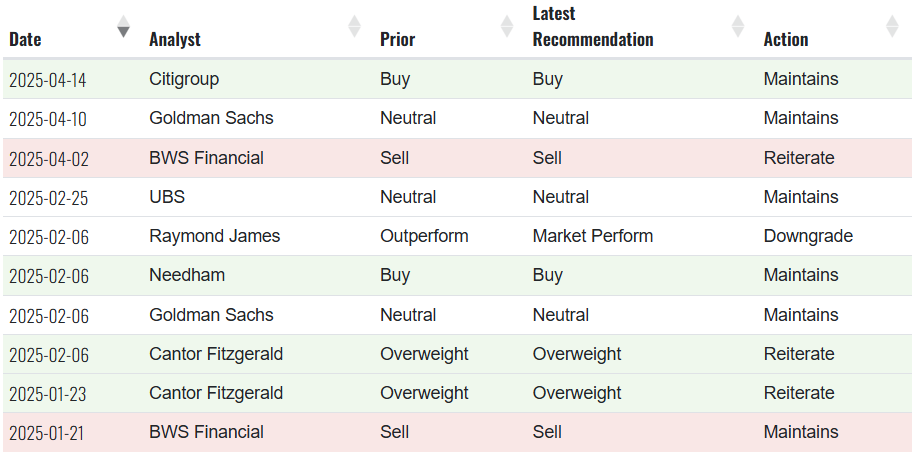This screenshot has height=453, width=915.
Task: Click the Downgrade action cell
Action: (x=808, y=236)
